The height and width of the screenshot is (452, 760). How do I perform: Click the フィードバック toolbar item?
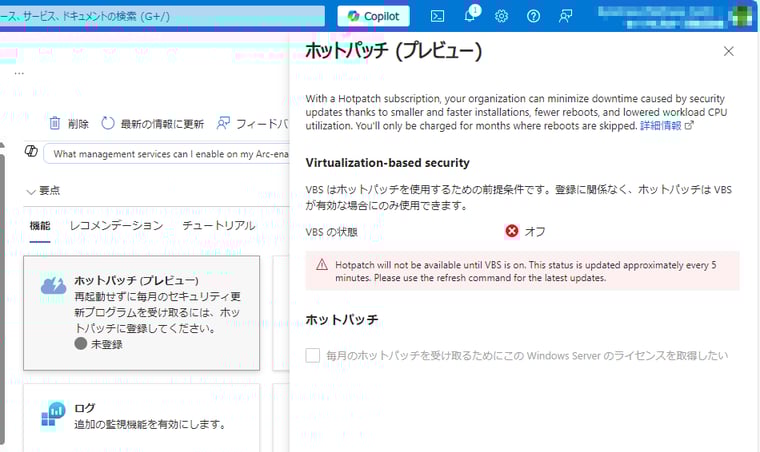point(252,124)
